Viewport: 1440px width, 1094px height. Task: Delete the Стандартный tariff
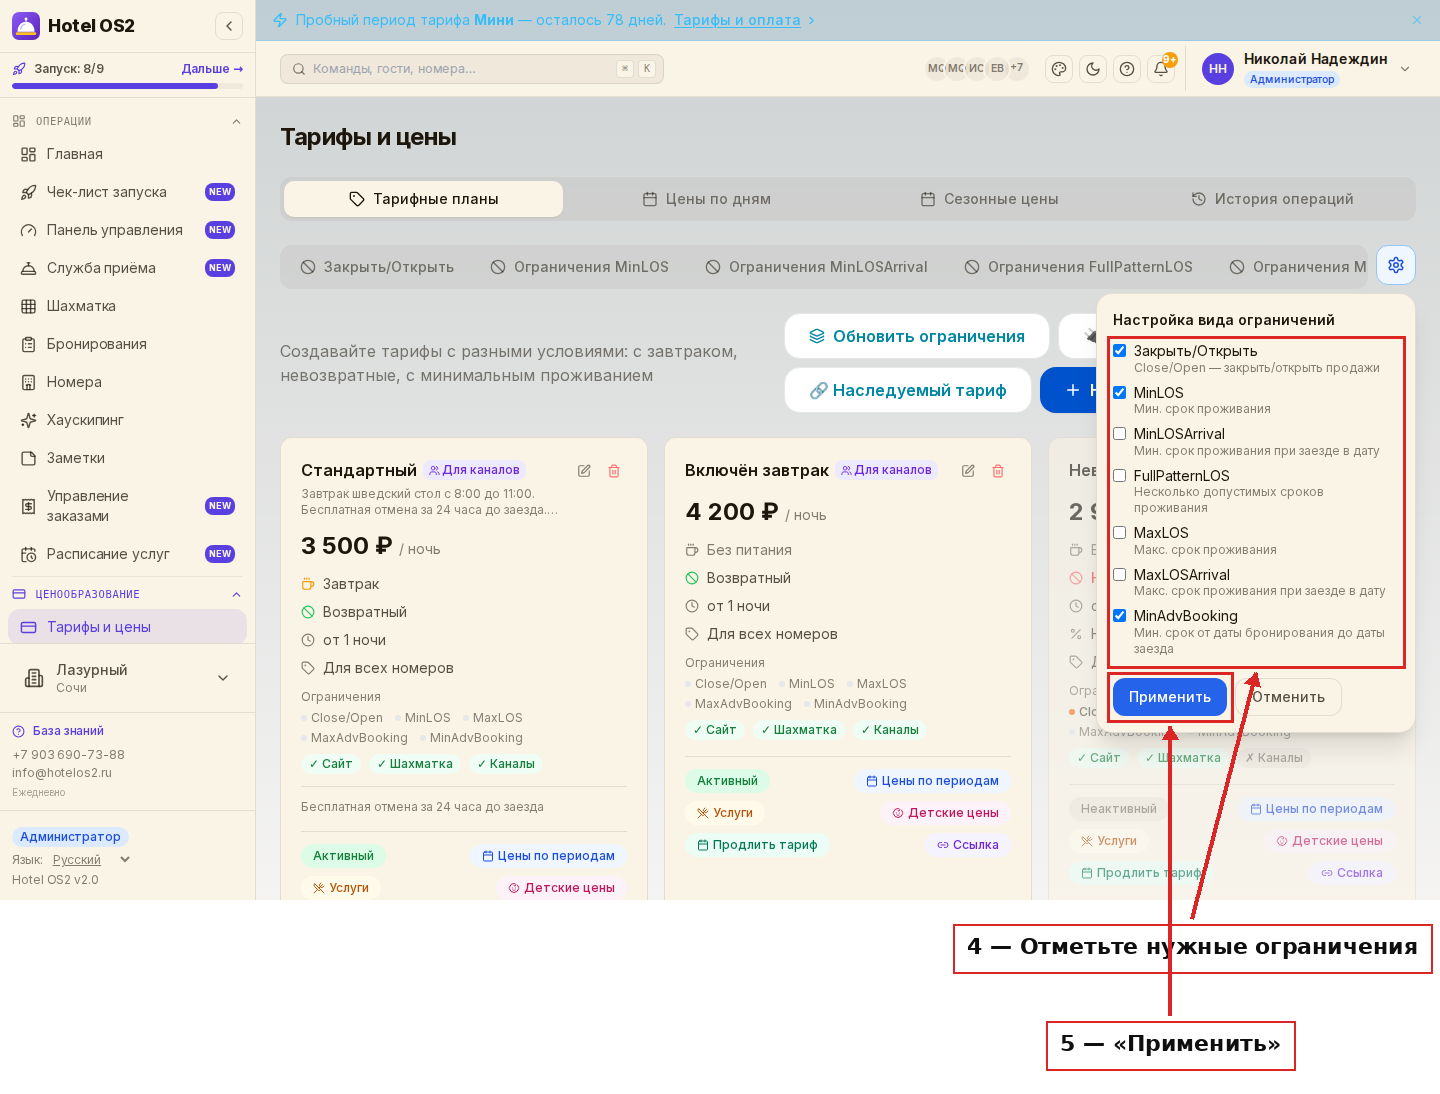(614, 471)
